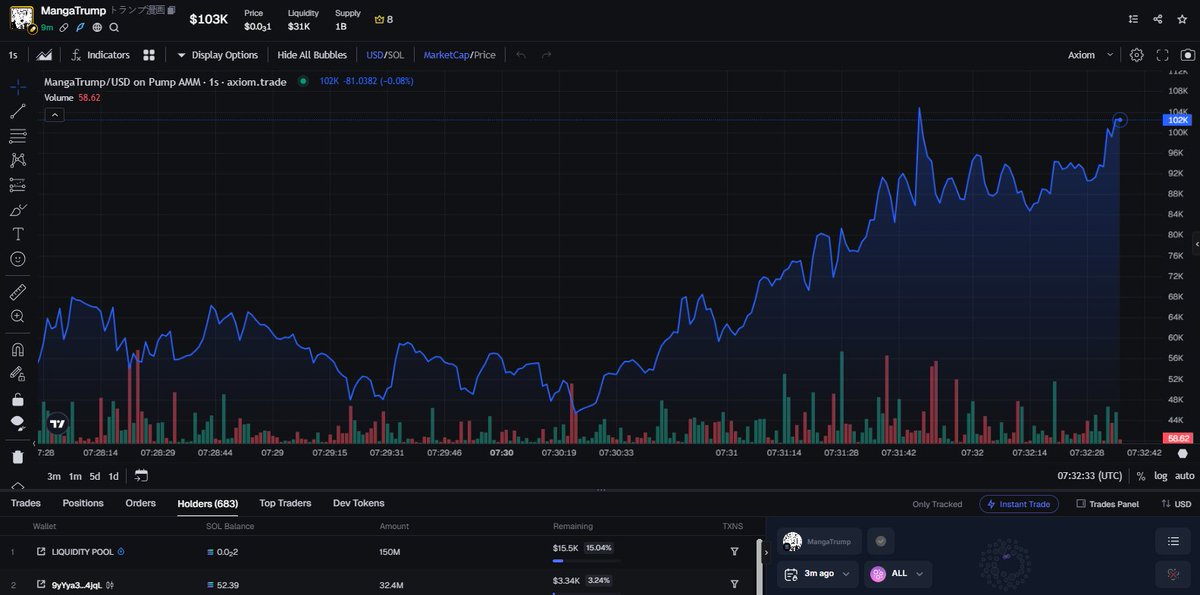
Task: Toggle stay in drawing mode
Action: click(18, 373)
